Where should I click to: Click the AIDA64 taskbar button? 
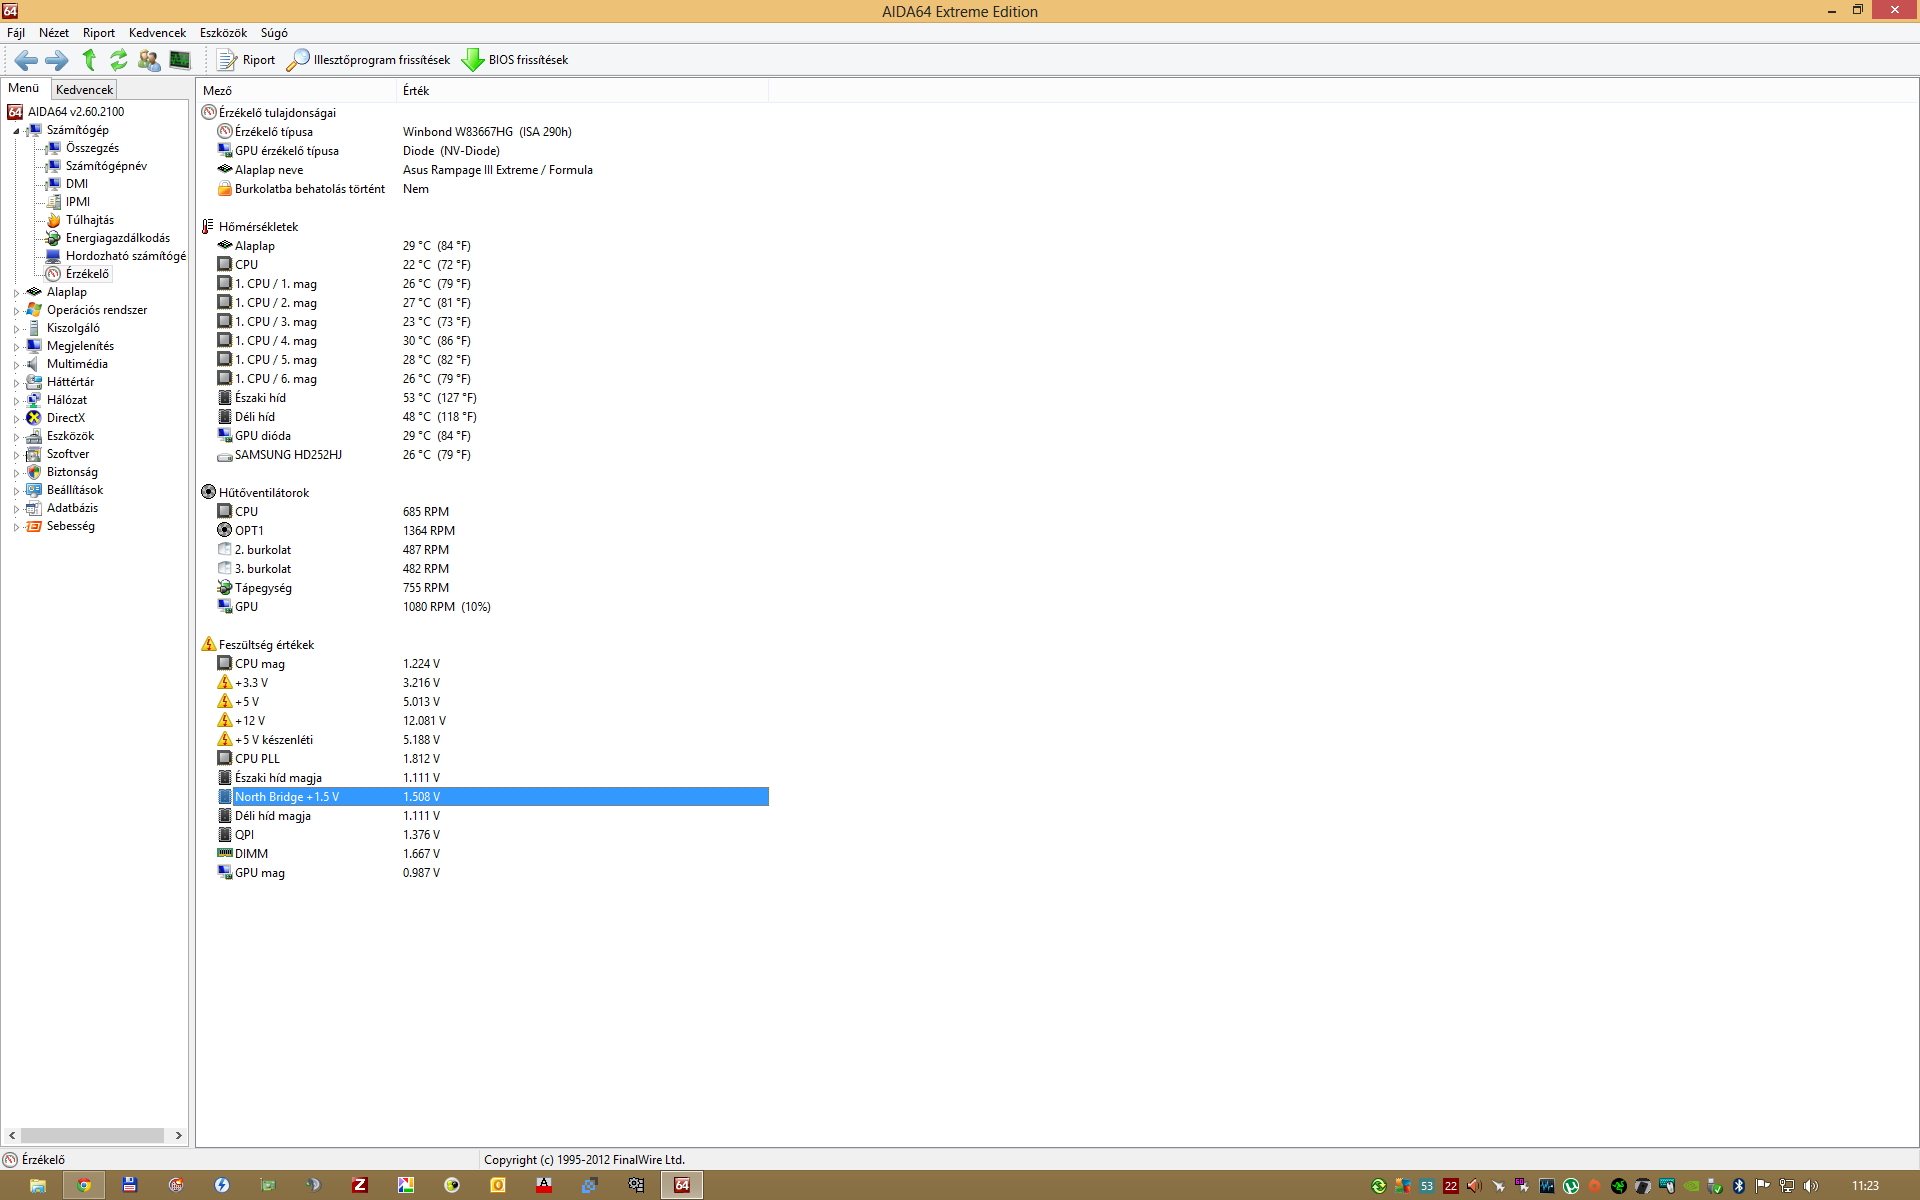682,1185
